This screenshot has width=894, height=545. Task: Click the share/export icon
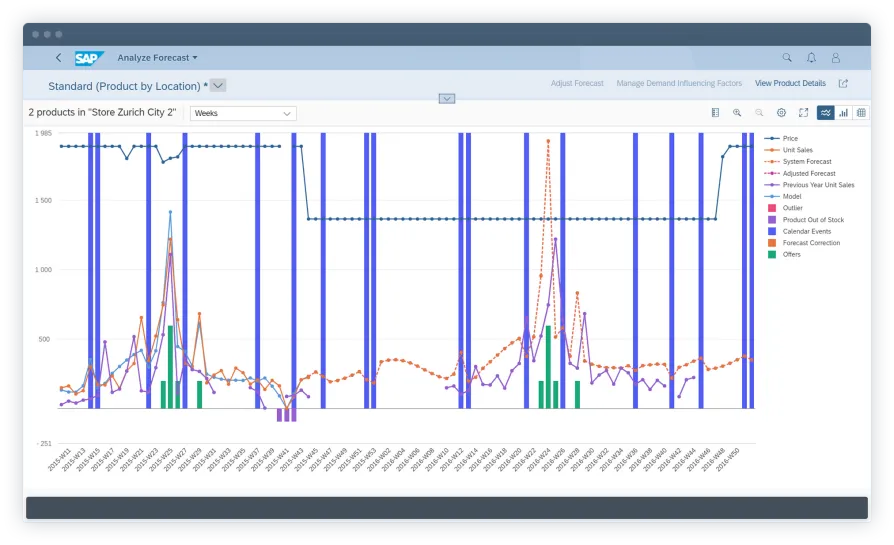click(843, 84)
